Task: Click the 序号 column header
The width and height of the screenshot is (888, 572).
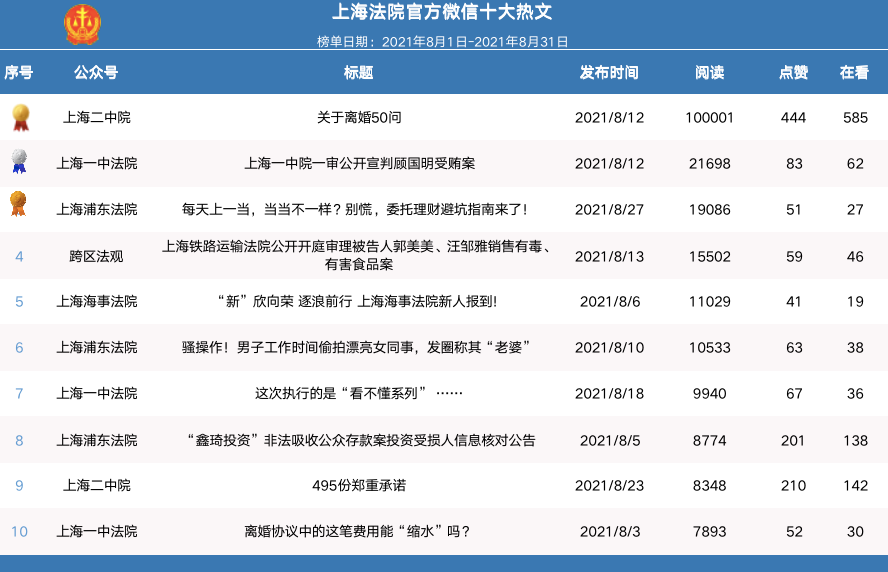Action: [x=19, y=72]
